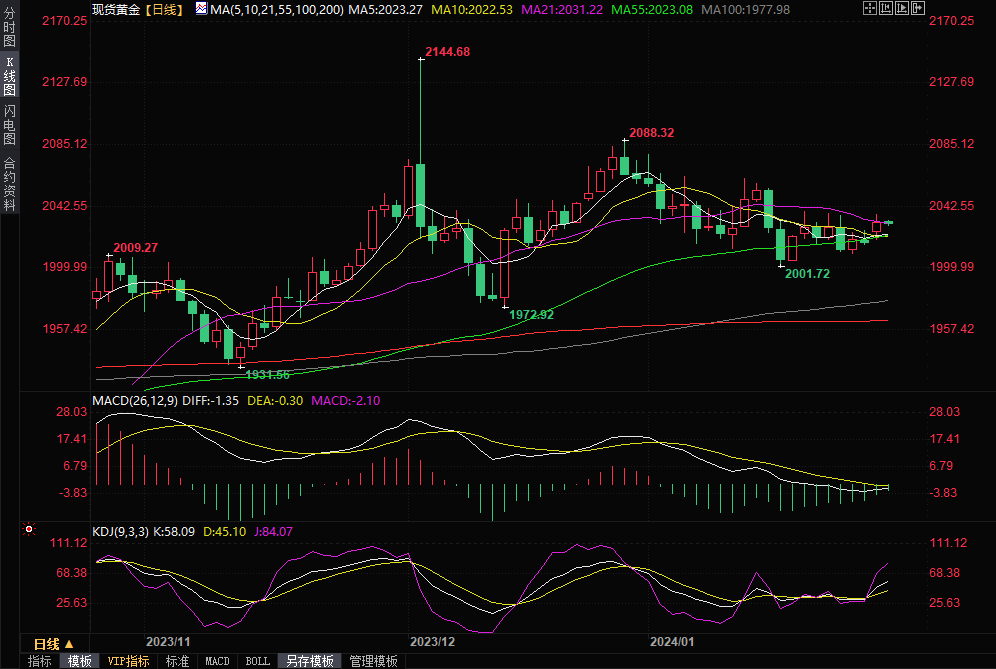Select the 指标 tab at bottom
This screenshot has height=669, width=996.
point(39,661)
